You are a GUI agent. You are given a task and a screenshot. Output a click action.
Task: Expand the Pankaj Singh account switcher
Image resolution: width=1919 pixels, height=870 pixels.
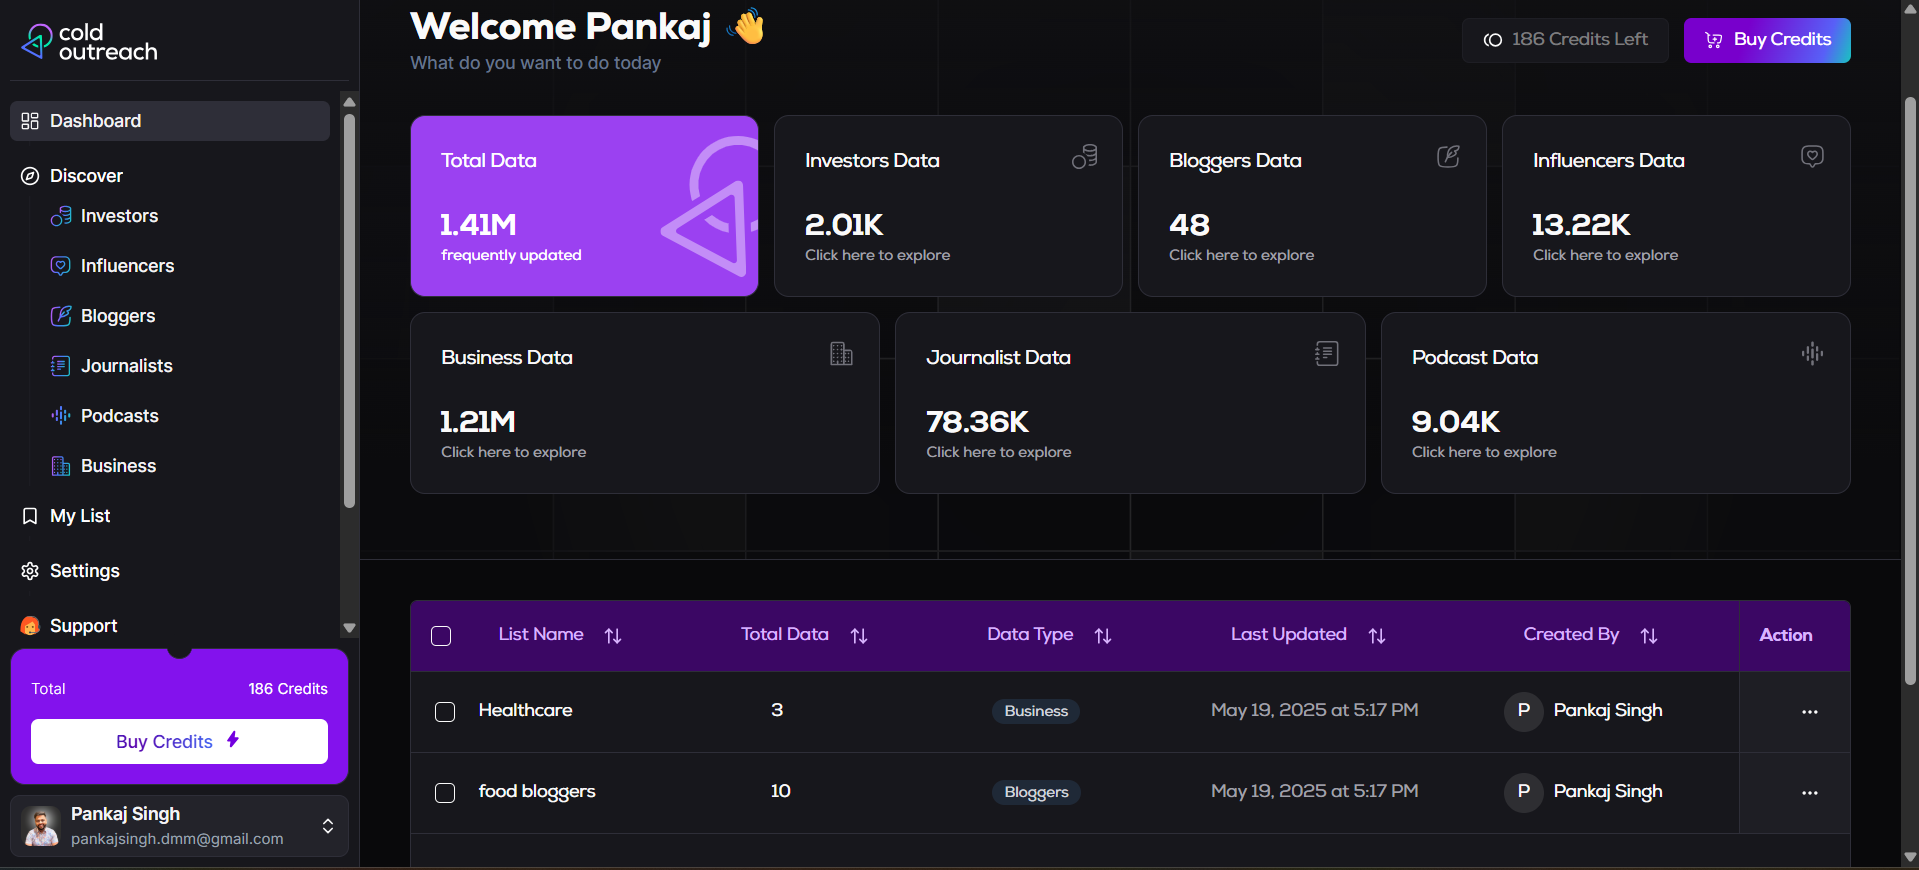point(327,826)
